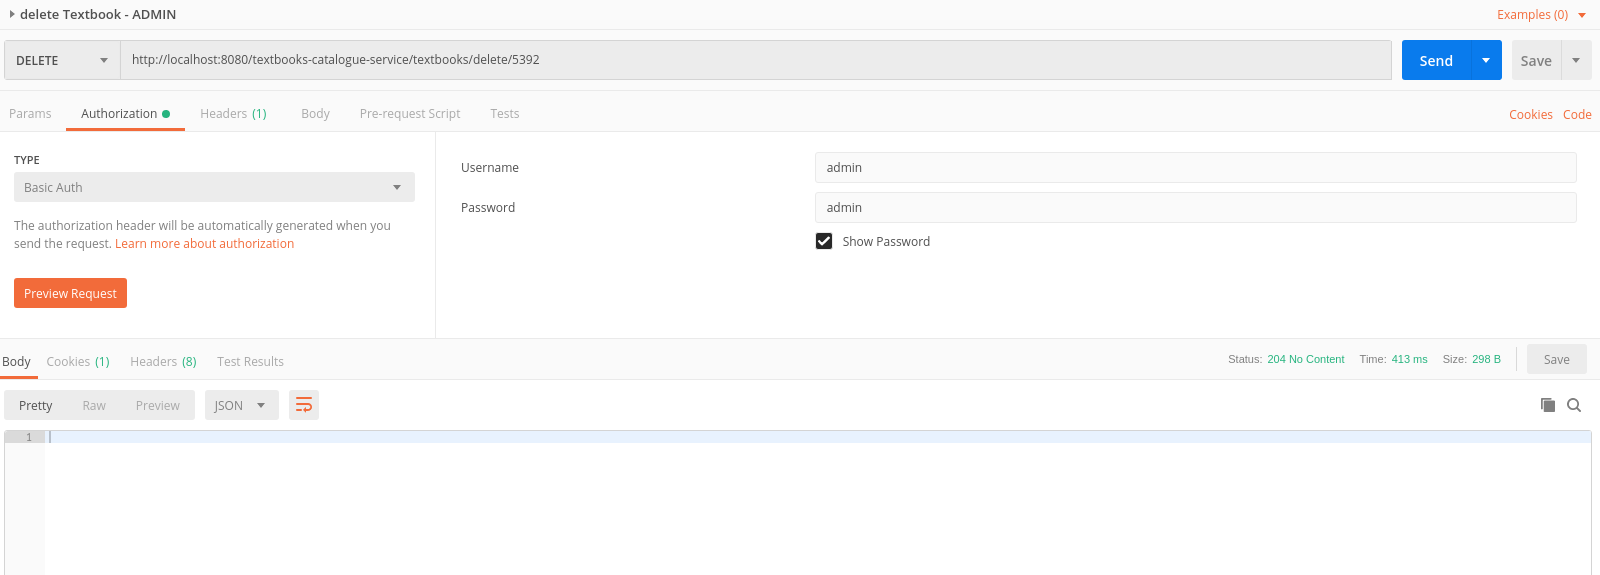Open the Cookies link
1600x575 pixels.
pyautogui.click(x=1531, y=115)
